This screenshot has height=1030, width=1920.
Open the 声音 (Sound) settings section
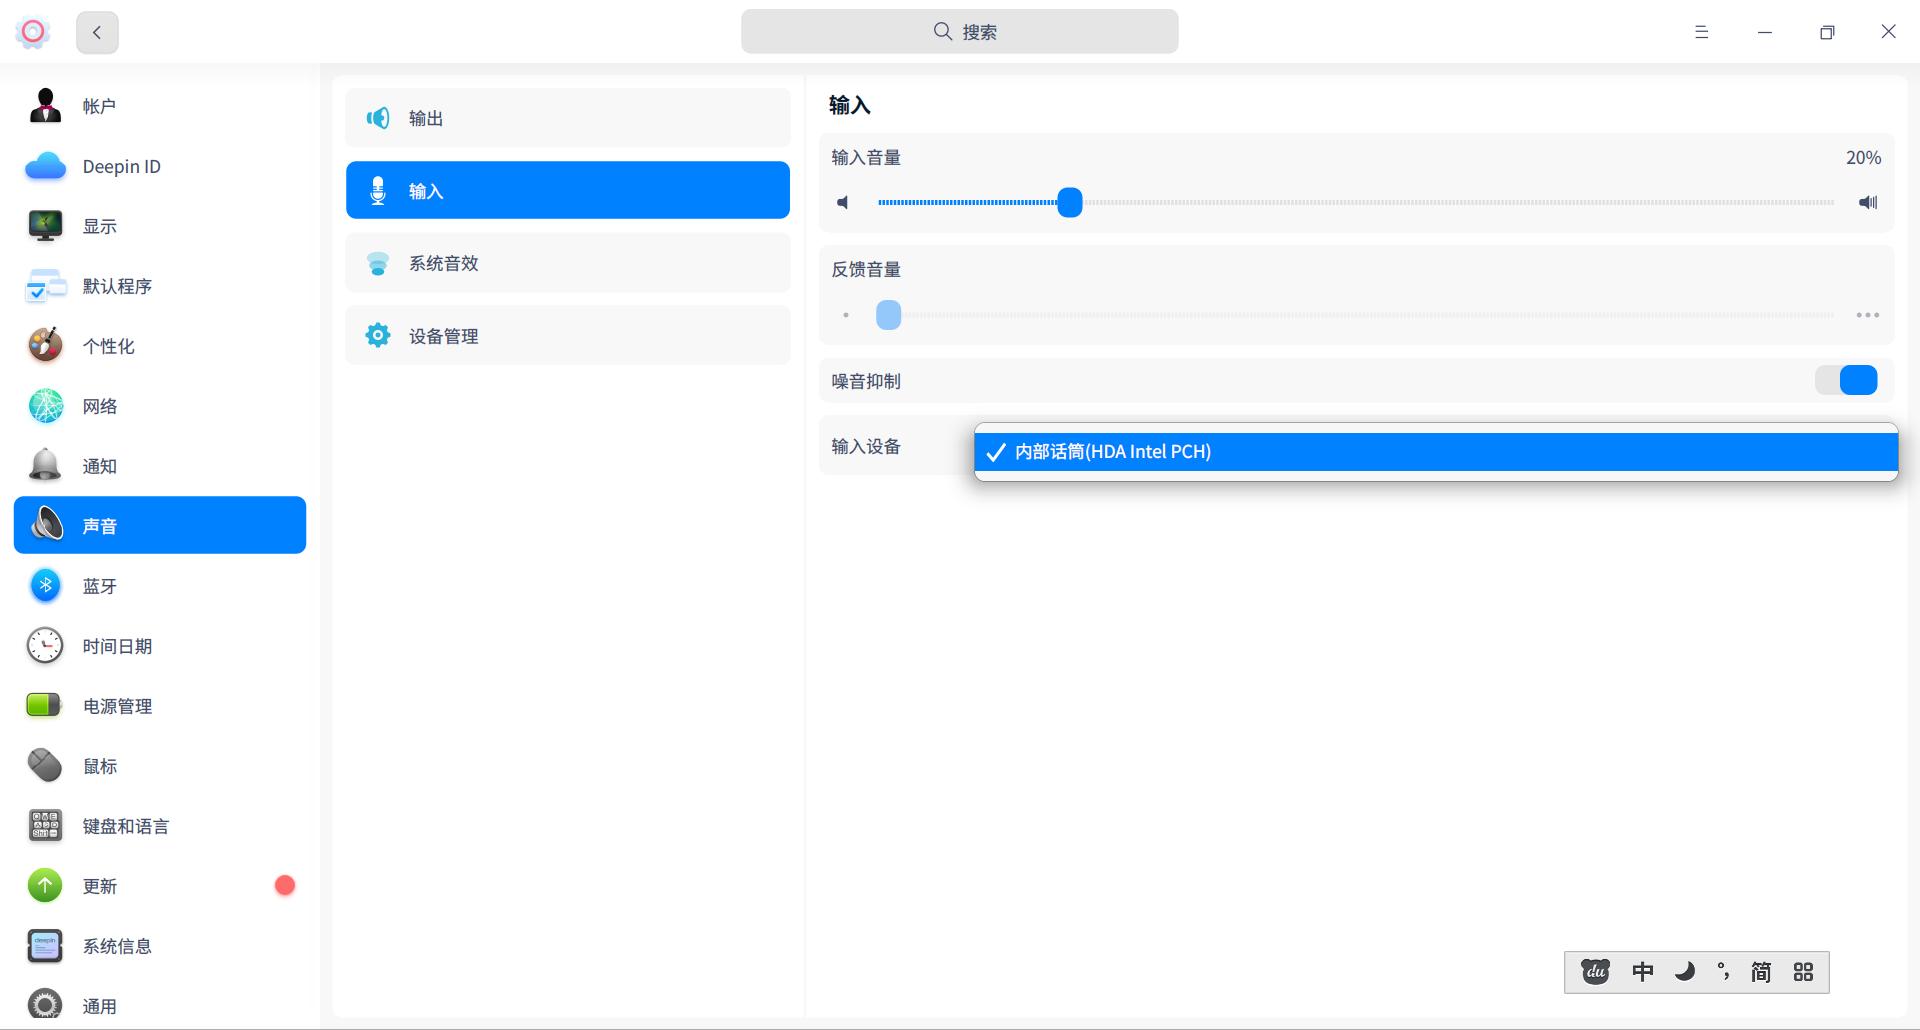[x=159, y=524]
